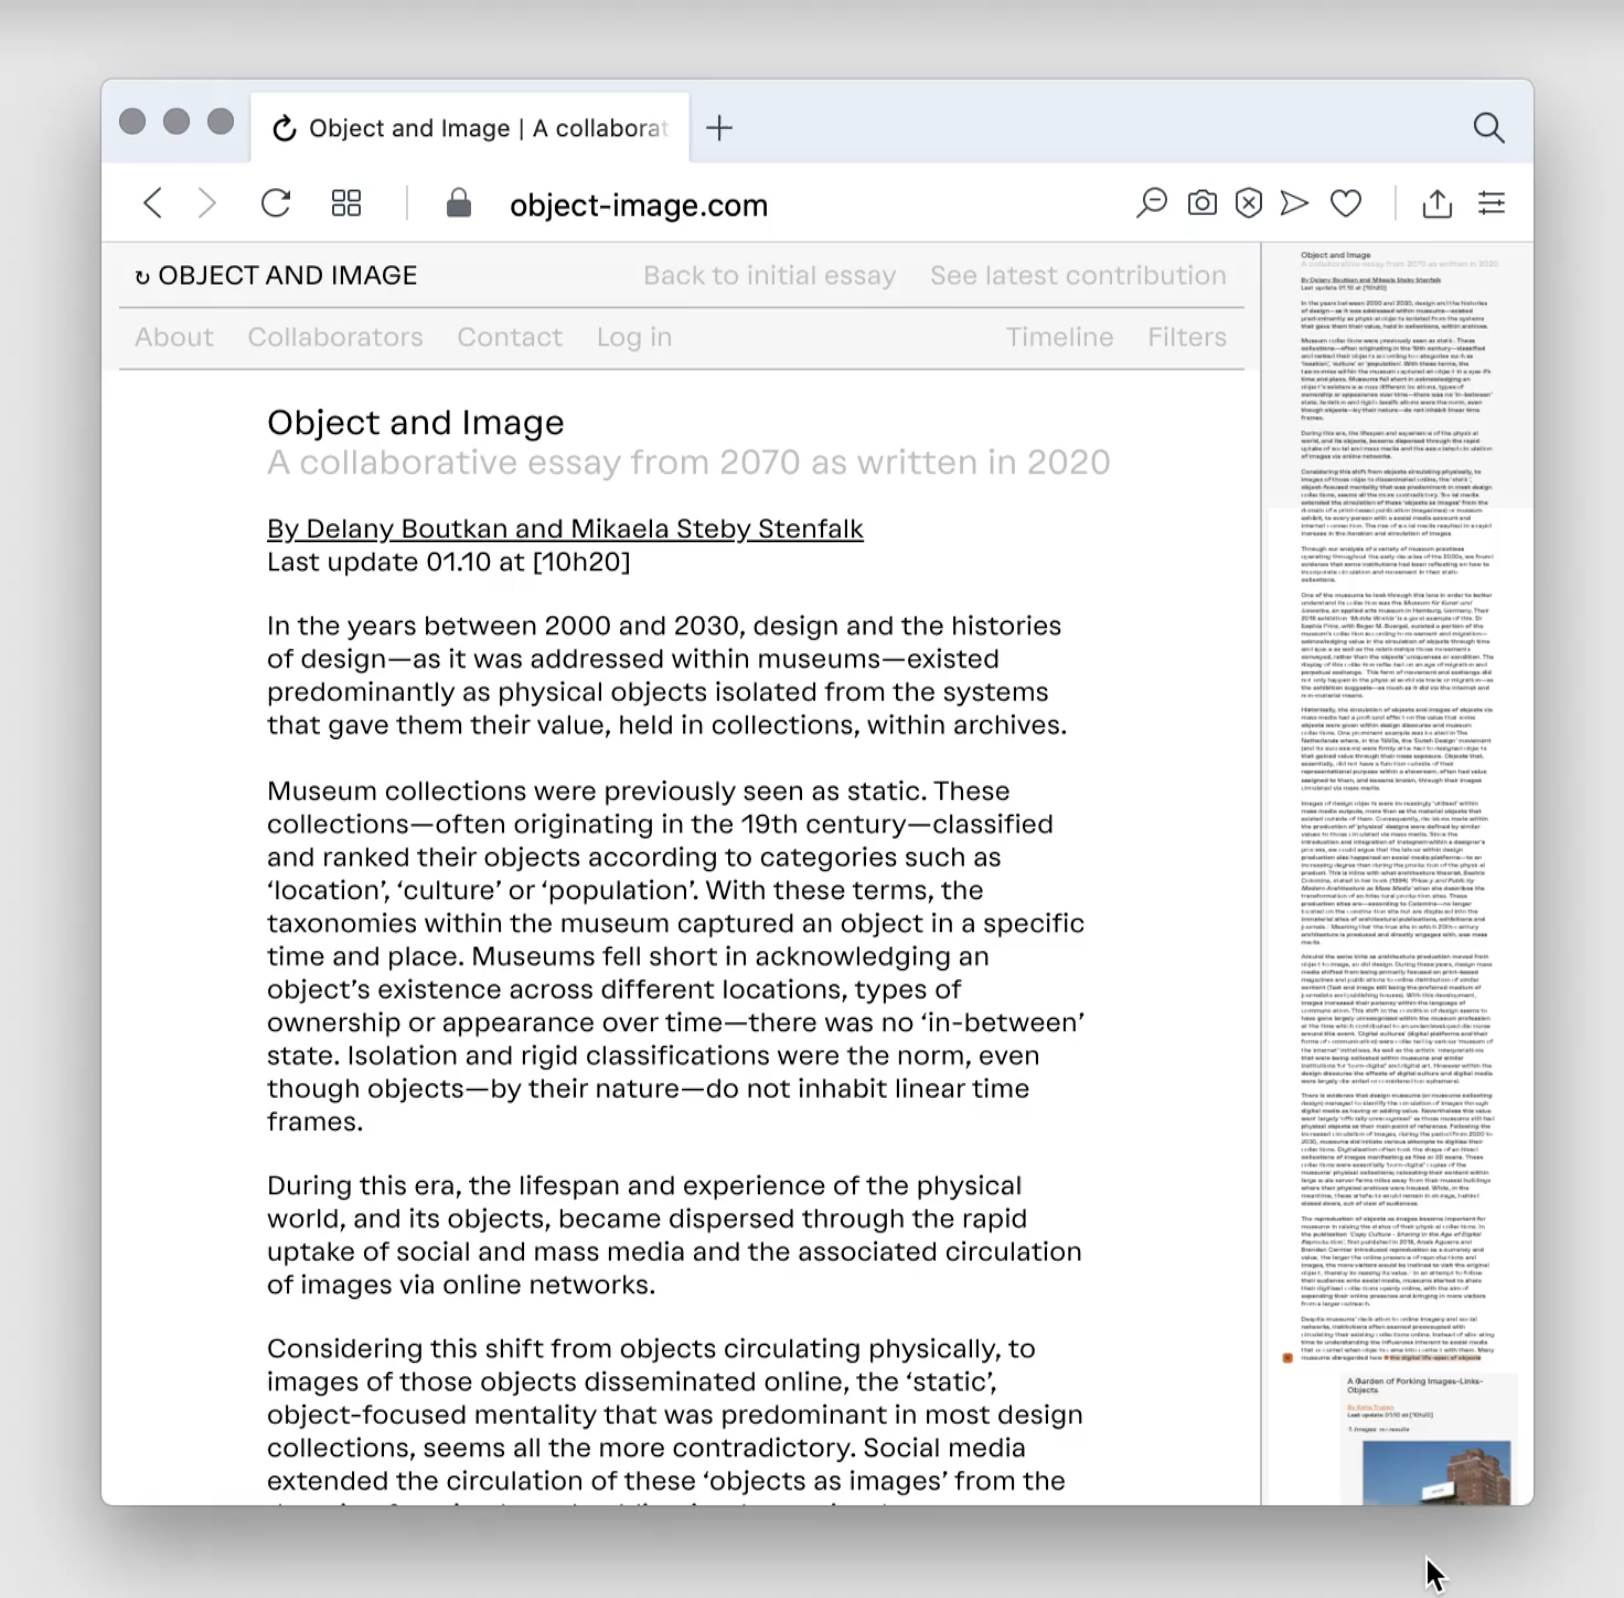Open the ad-blocker shield icon

tap(1248, 204)
